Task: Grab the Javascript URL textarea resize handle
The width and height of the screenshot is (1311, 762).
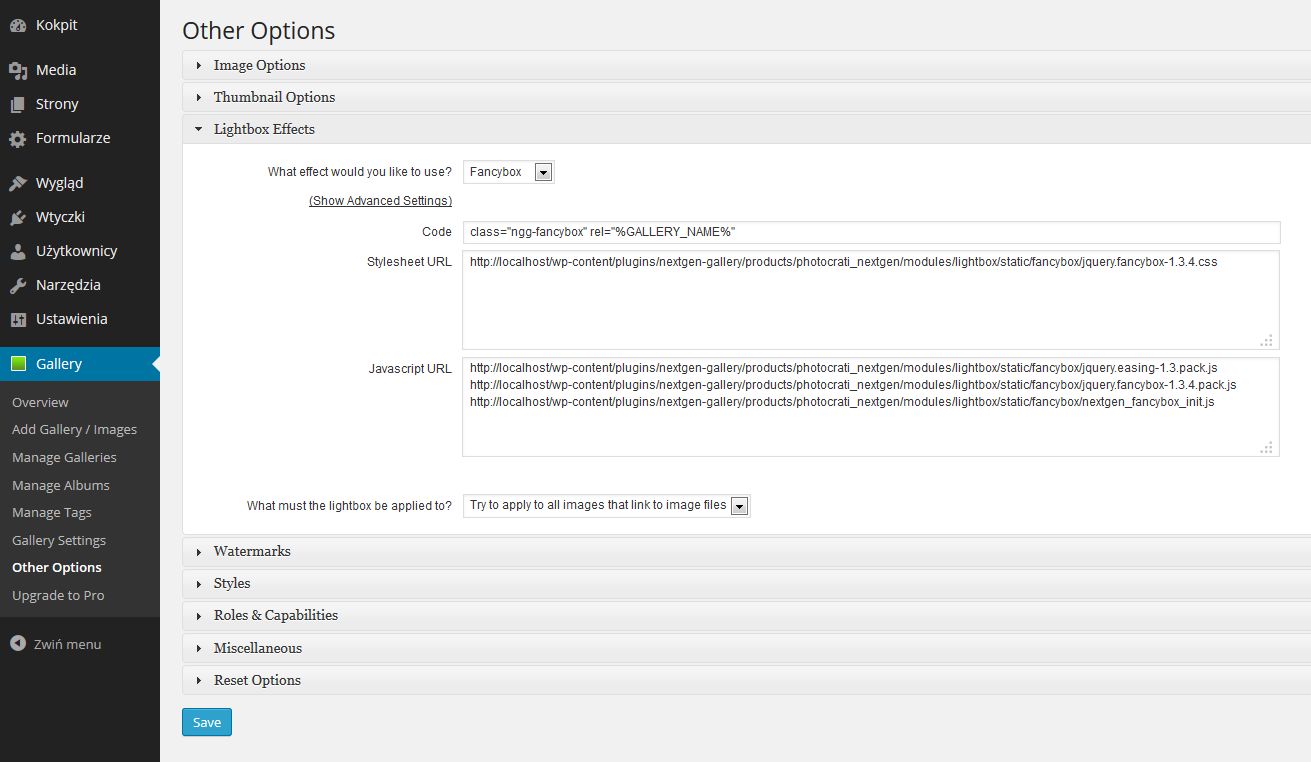Action: click(x=1267, y=448)
